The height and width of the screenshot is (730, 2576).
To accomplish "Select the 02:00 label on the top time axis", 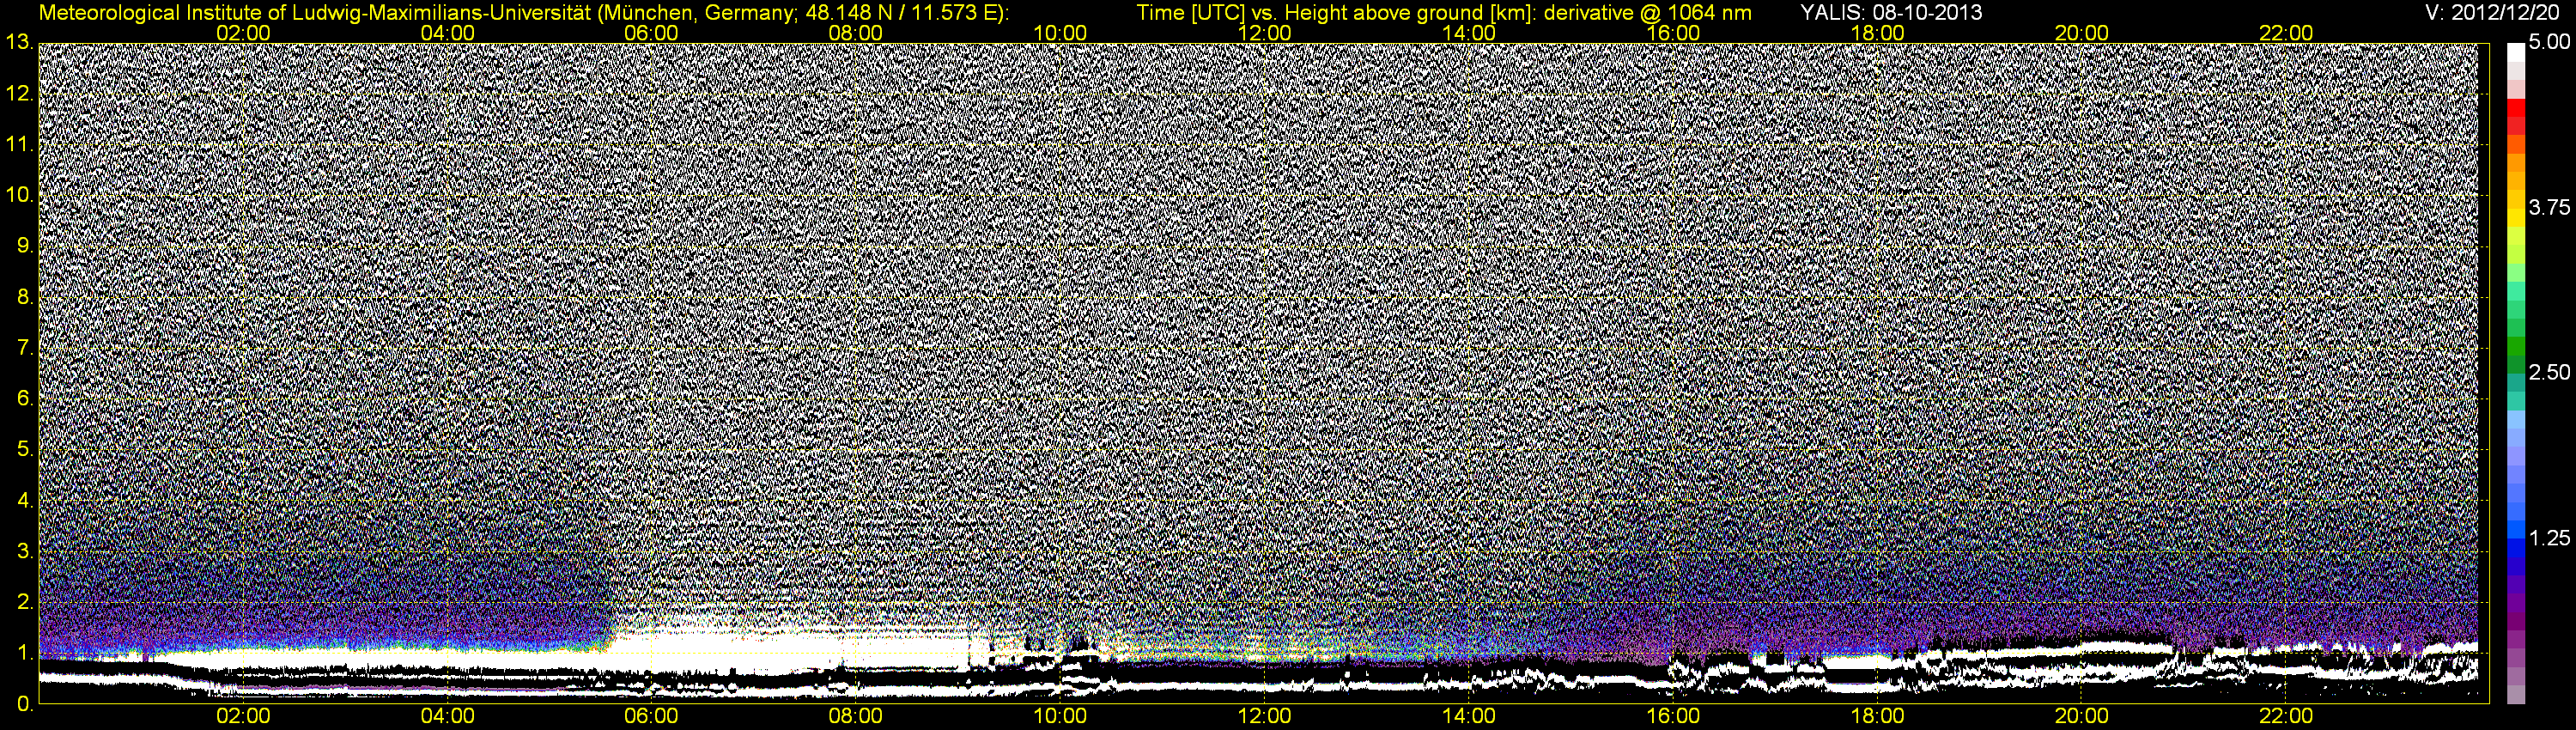I will pos(243,33).
